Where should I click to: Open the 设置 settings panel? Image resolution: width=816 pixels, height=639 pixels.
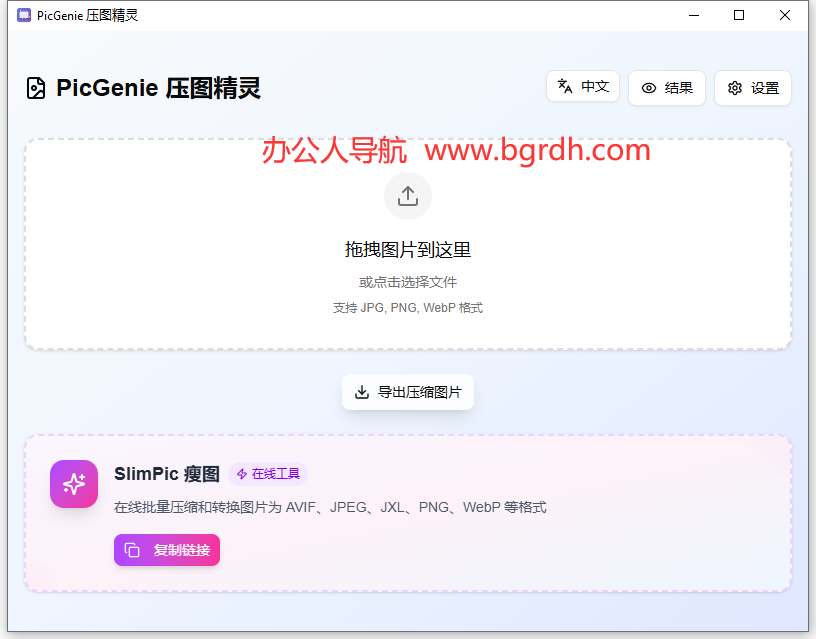click(752, 88)
